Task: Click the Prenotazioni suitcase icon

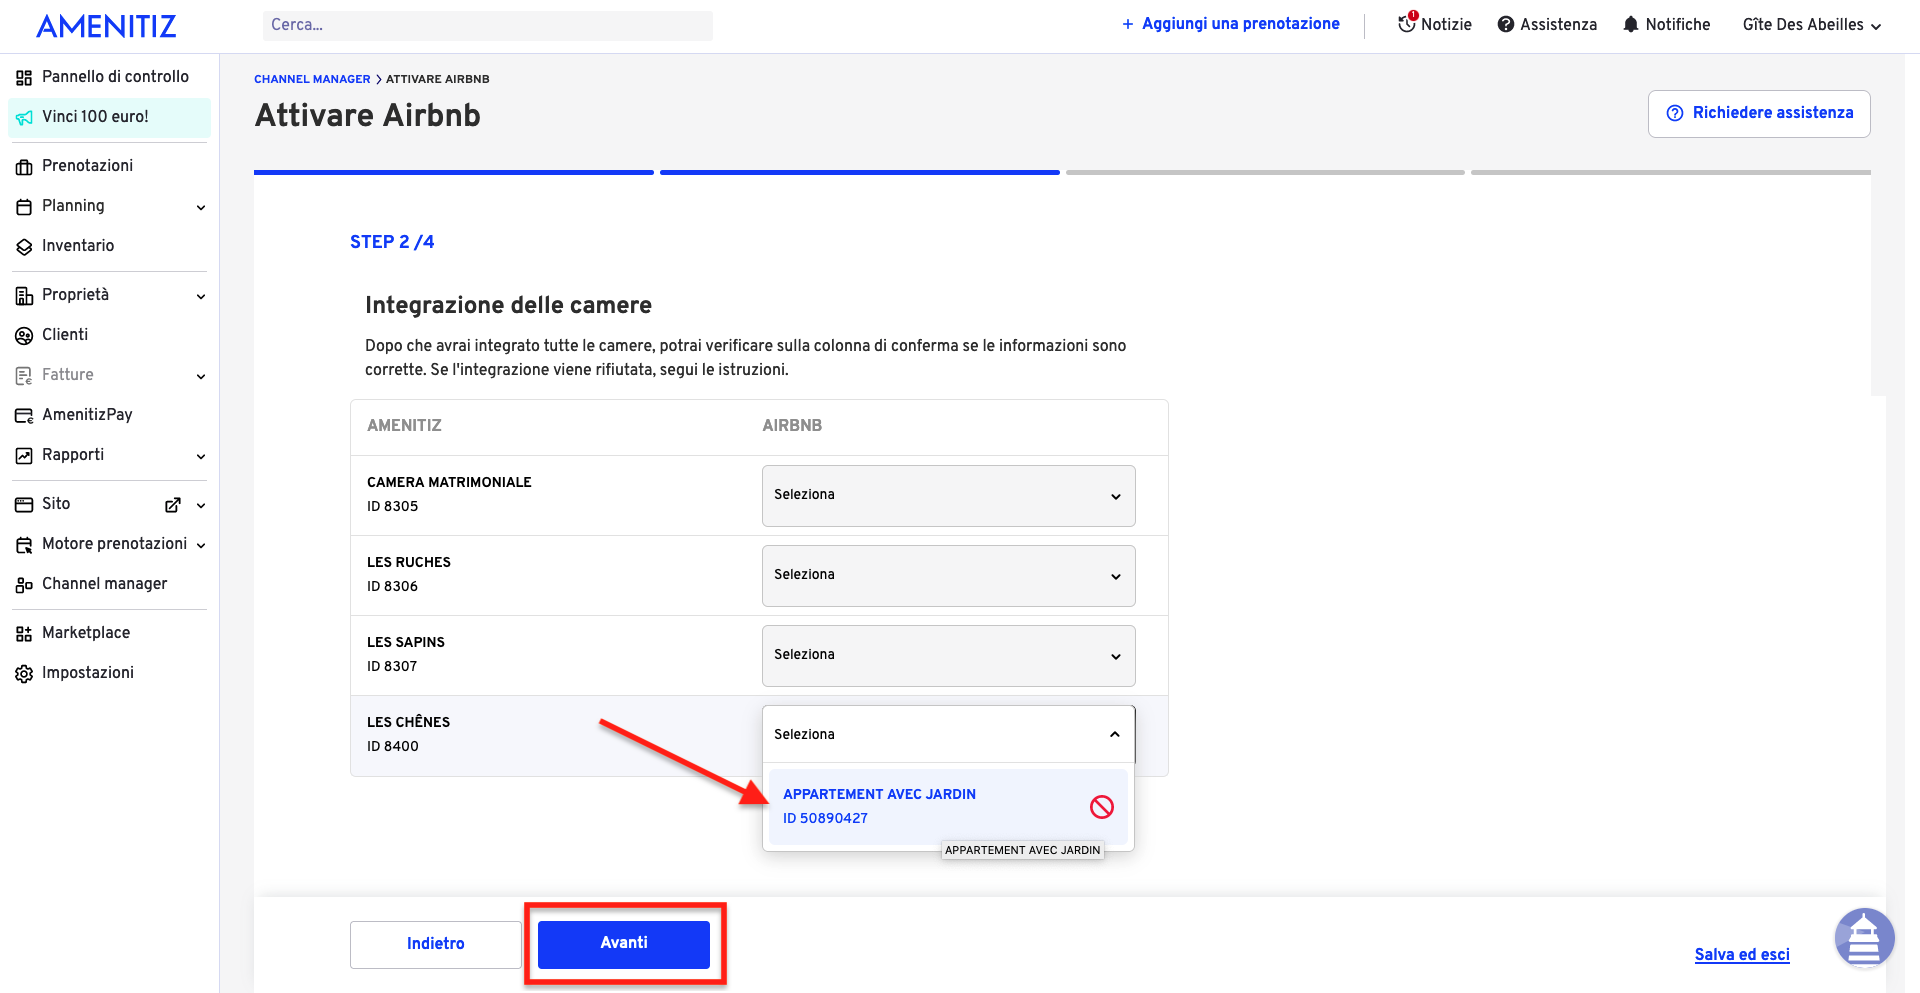Action: coord(24,166)
